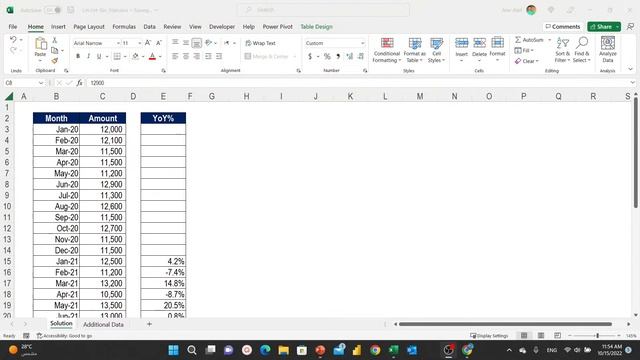Open Analyze Data tool

(608, 49)
